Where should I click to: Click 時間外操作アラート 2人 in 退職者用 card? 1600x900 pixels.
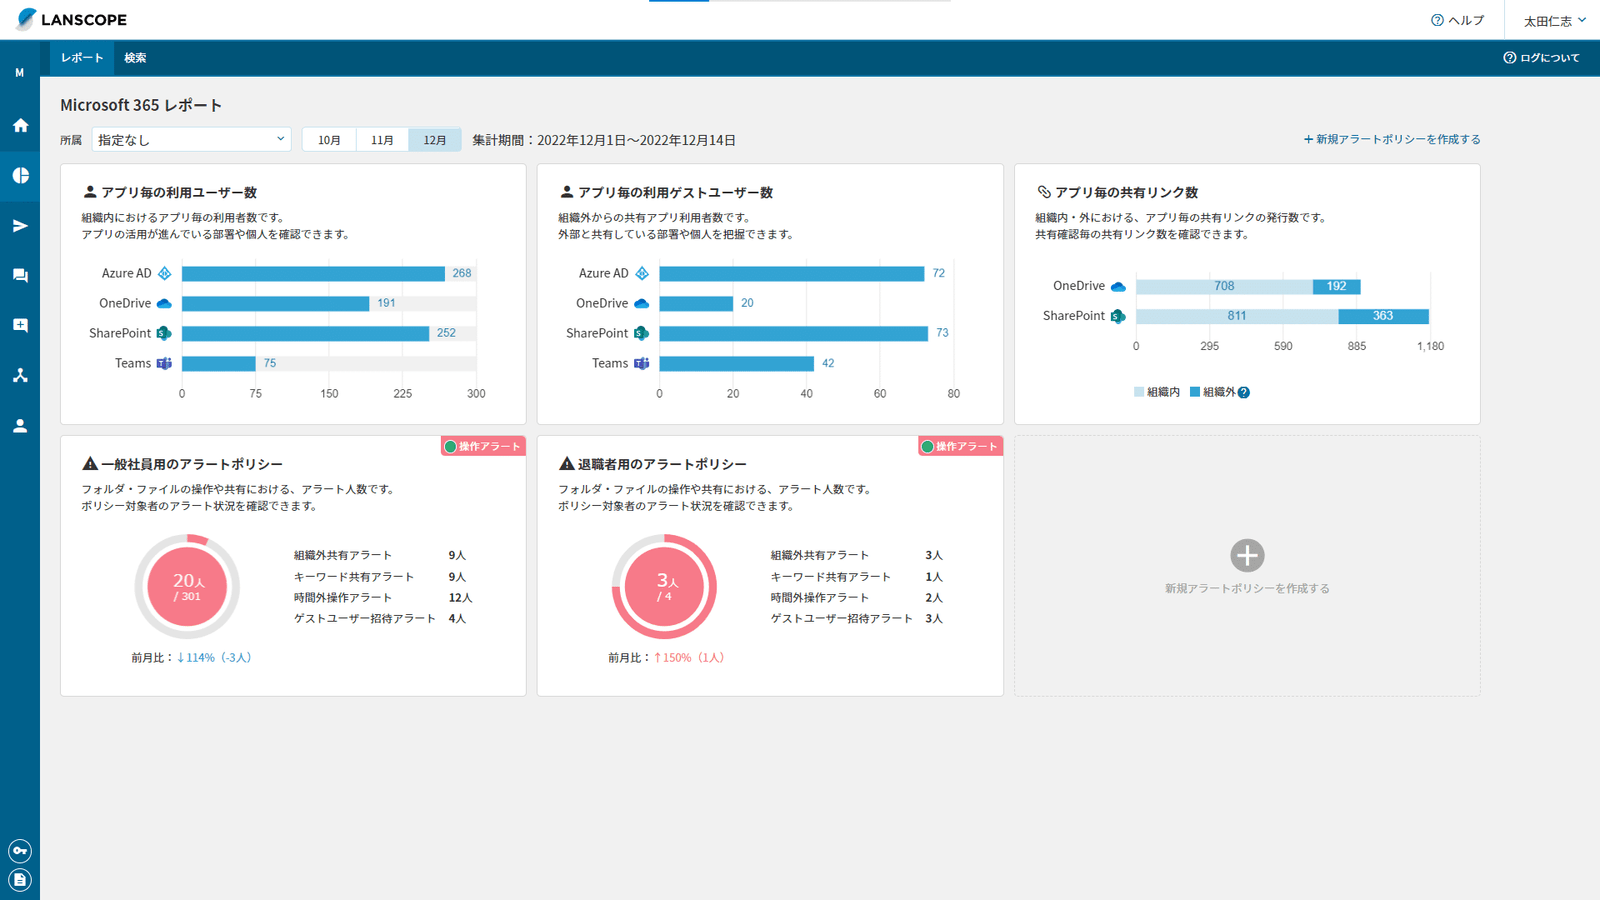pos(856,598)
